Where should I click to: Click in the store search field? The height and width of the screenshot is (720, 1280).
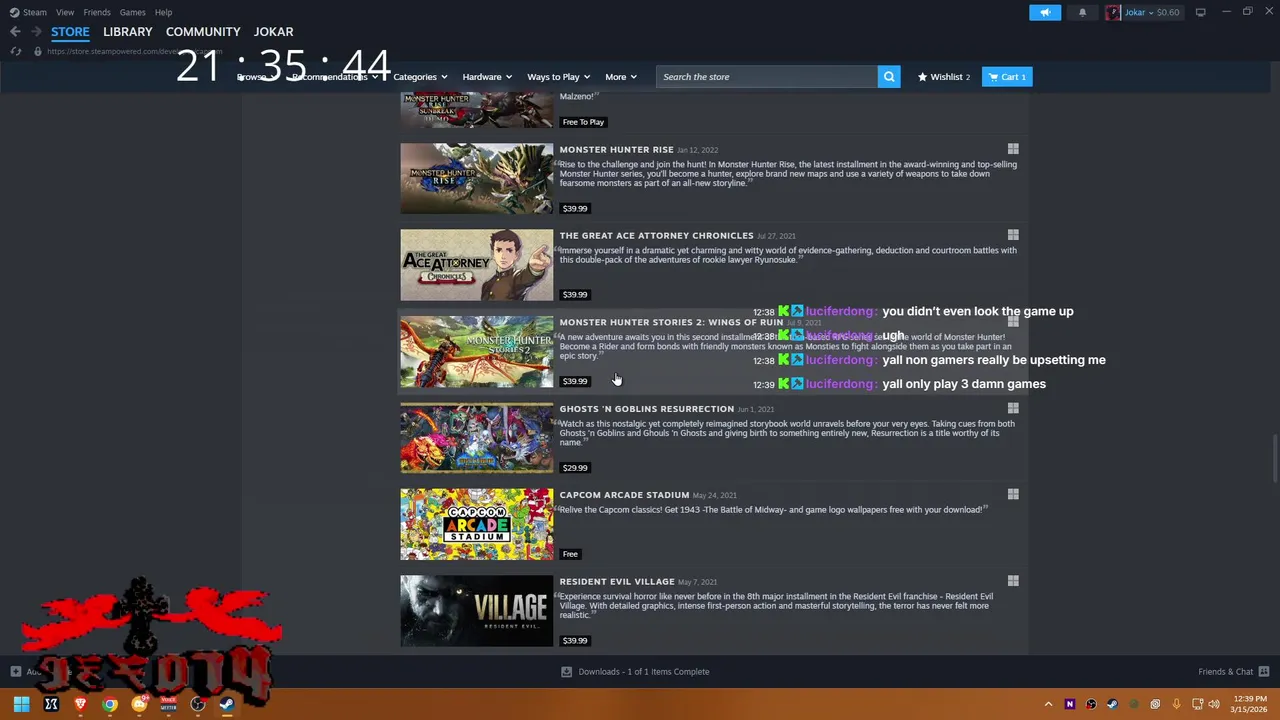coord(767,77)
